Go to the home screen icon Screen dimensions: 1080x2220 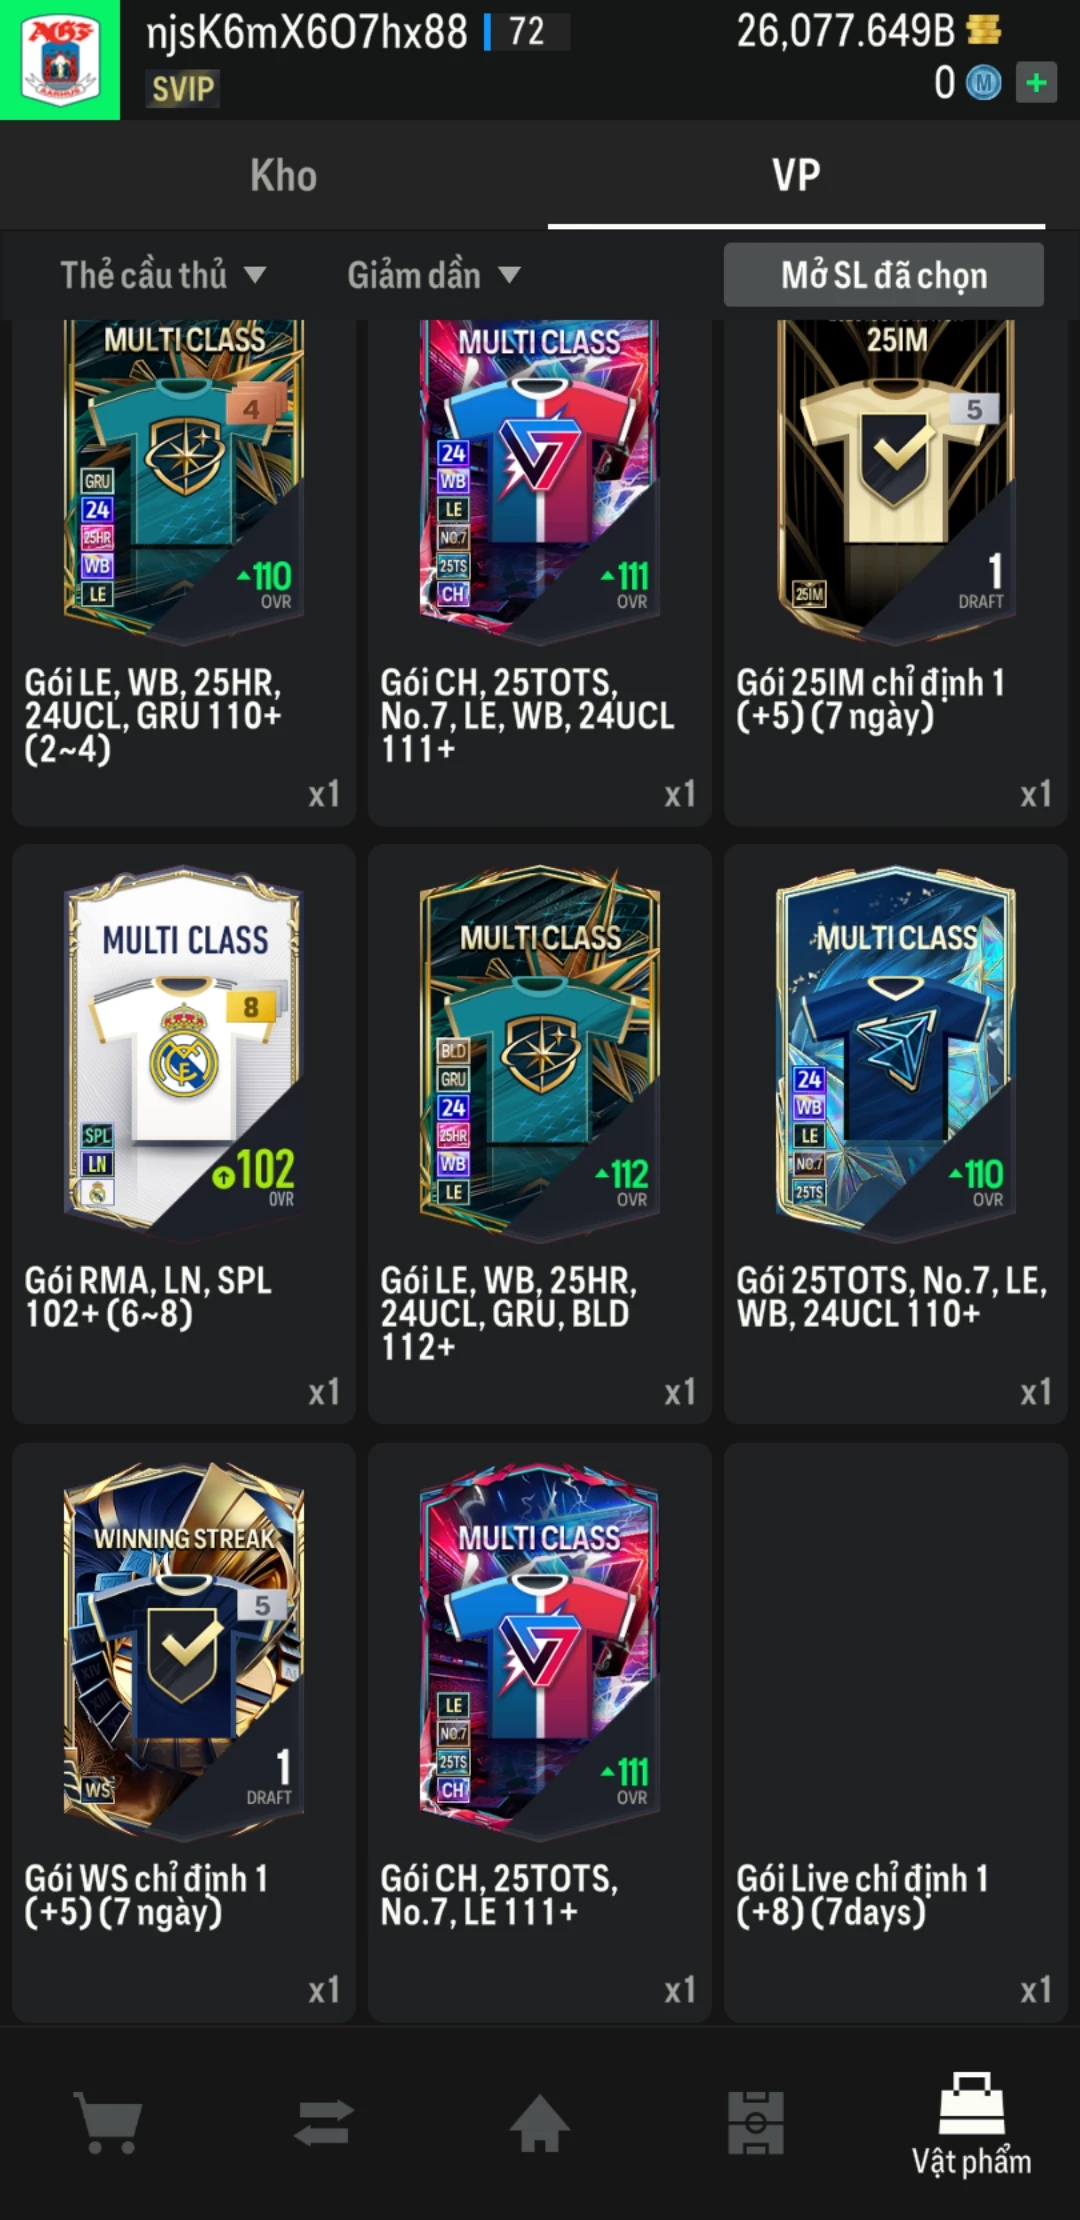pyautogui.click(x=540, y=2122)
